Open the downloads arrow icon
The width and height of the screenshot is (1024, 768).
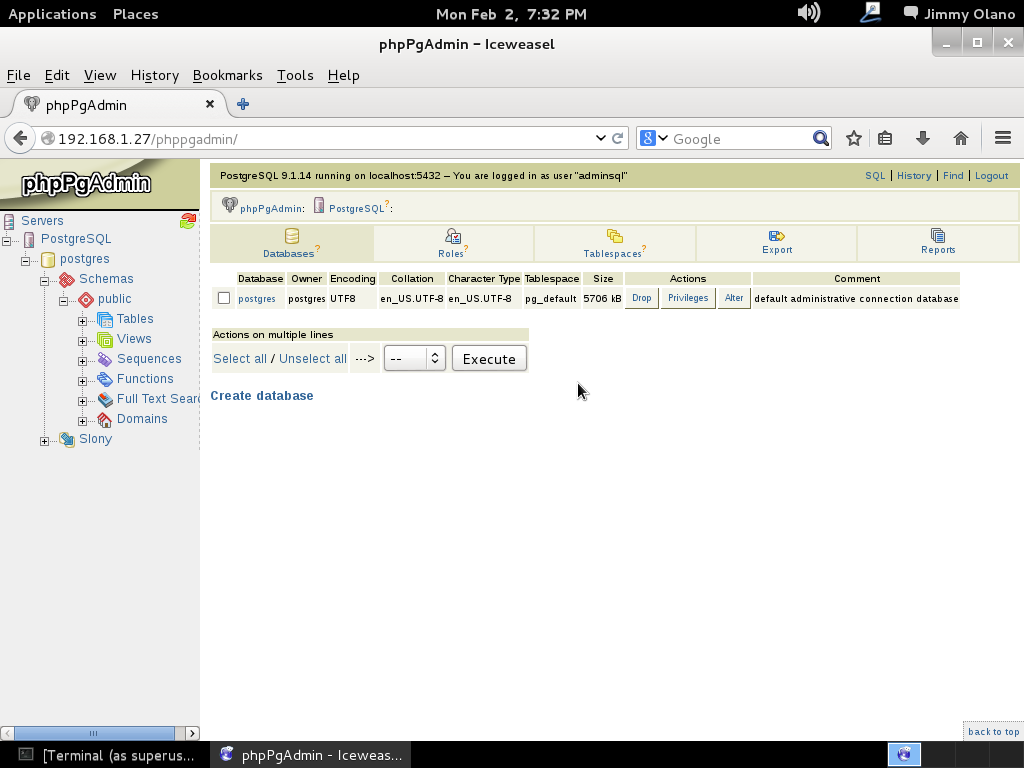[x=923, y=139]
